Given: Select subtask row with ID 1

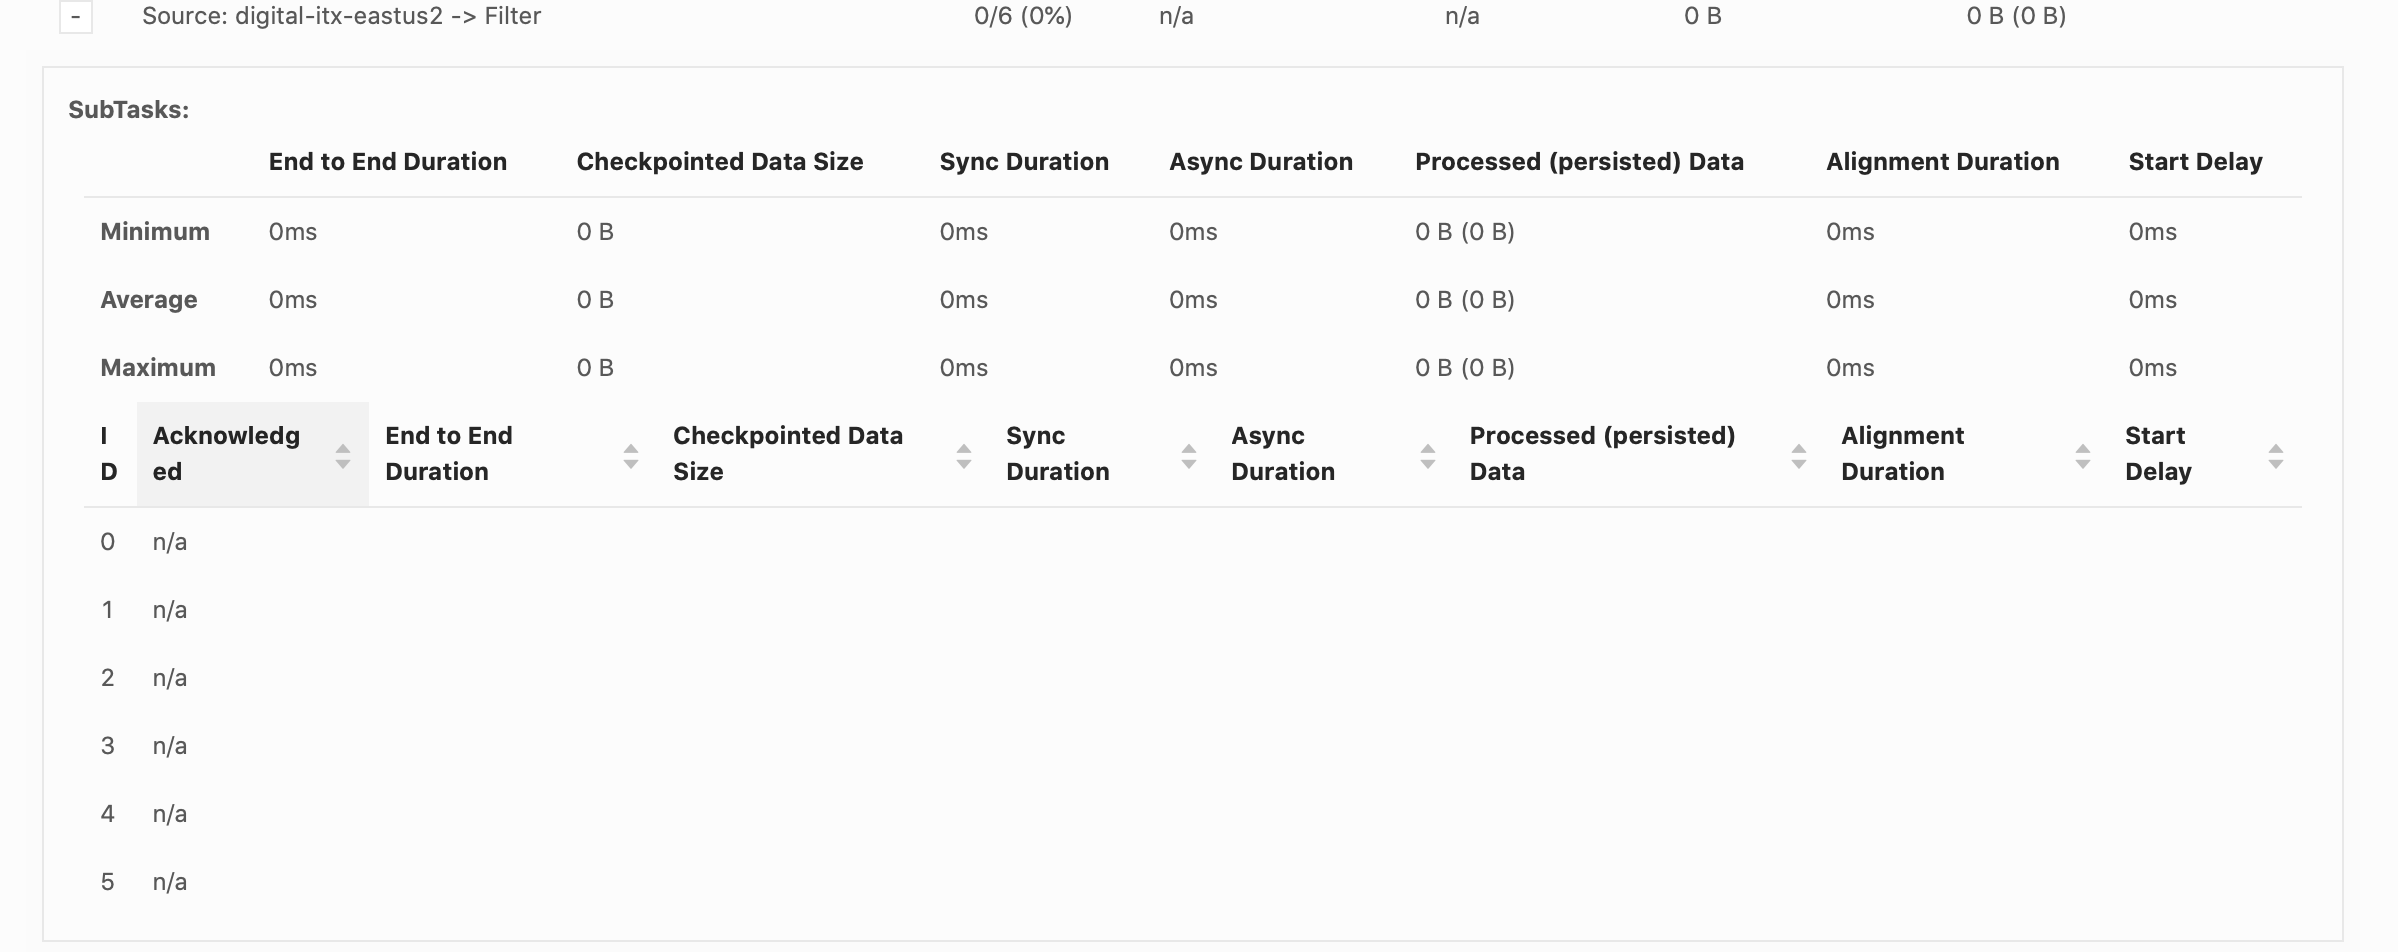Looking at the screenshot, I should 108,610.
